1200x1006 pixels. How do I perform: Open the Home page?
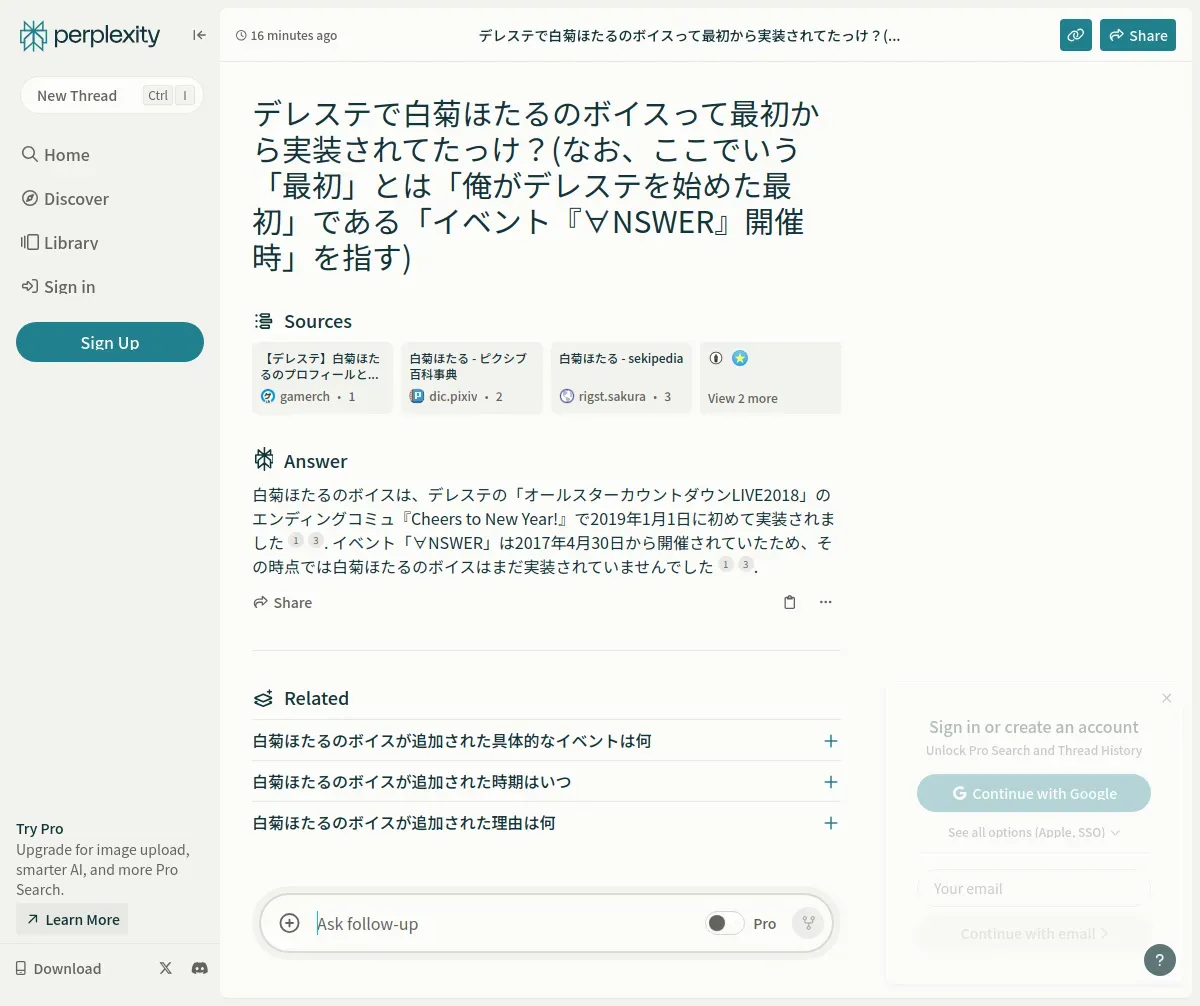[x=56, y=154]
